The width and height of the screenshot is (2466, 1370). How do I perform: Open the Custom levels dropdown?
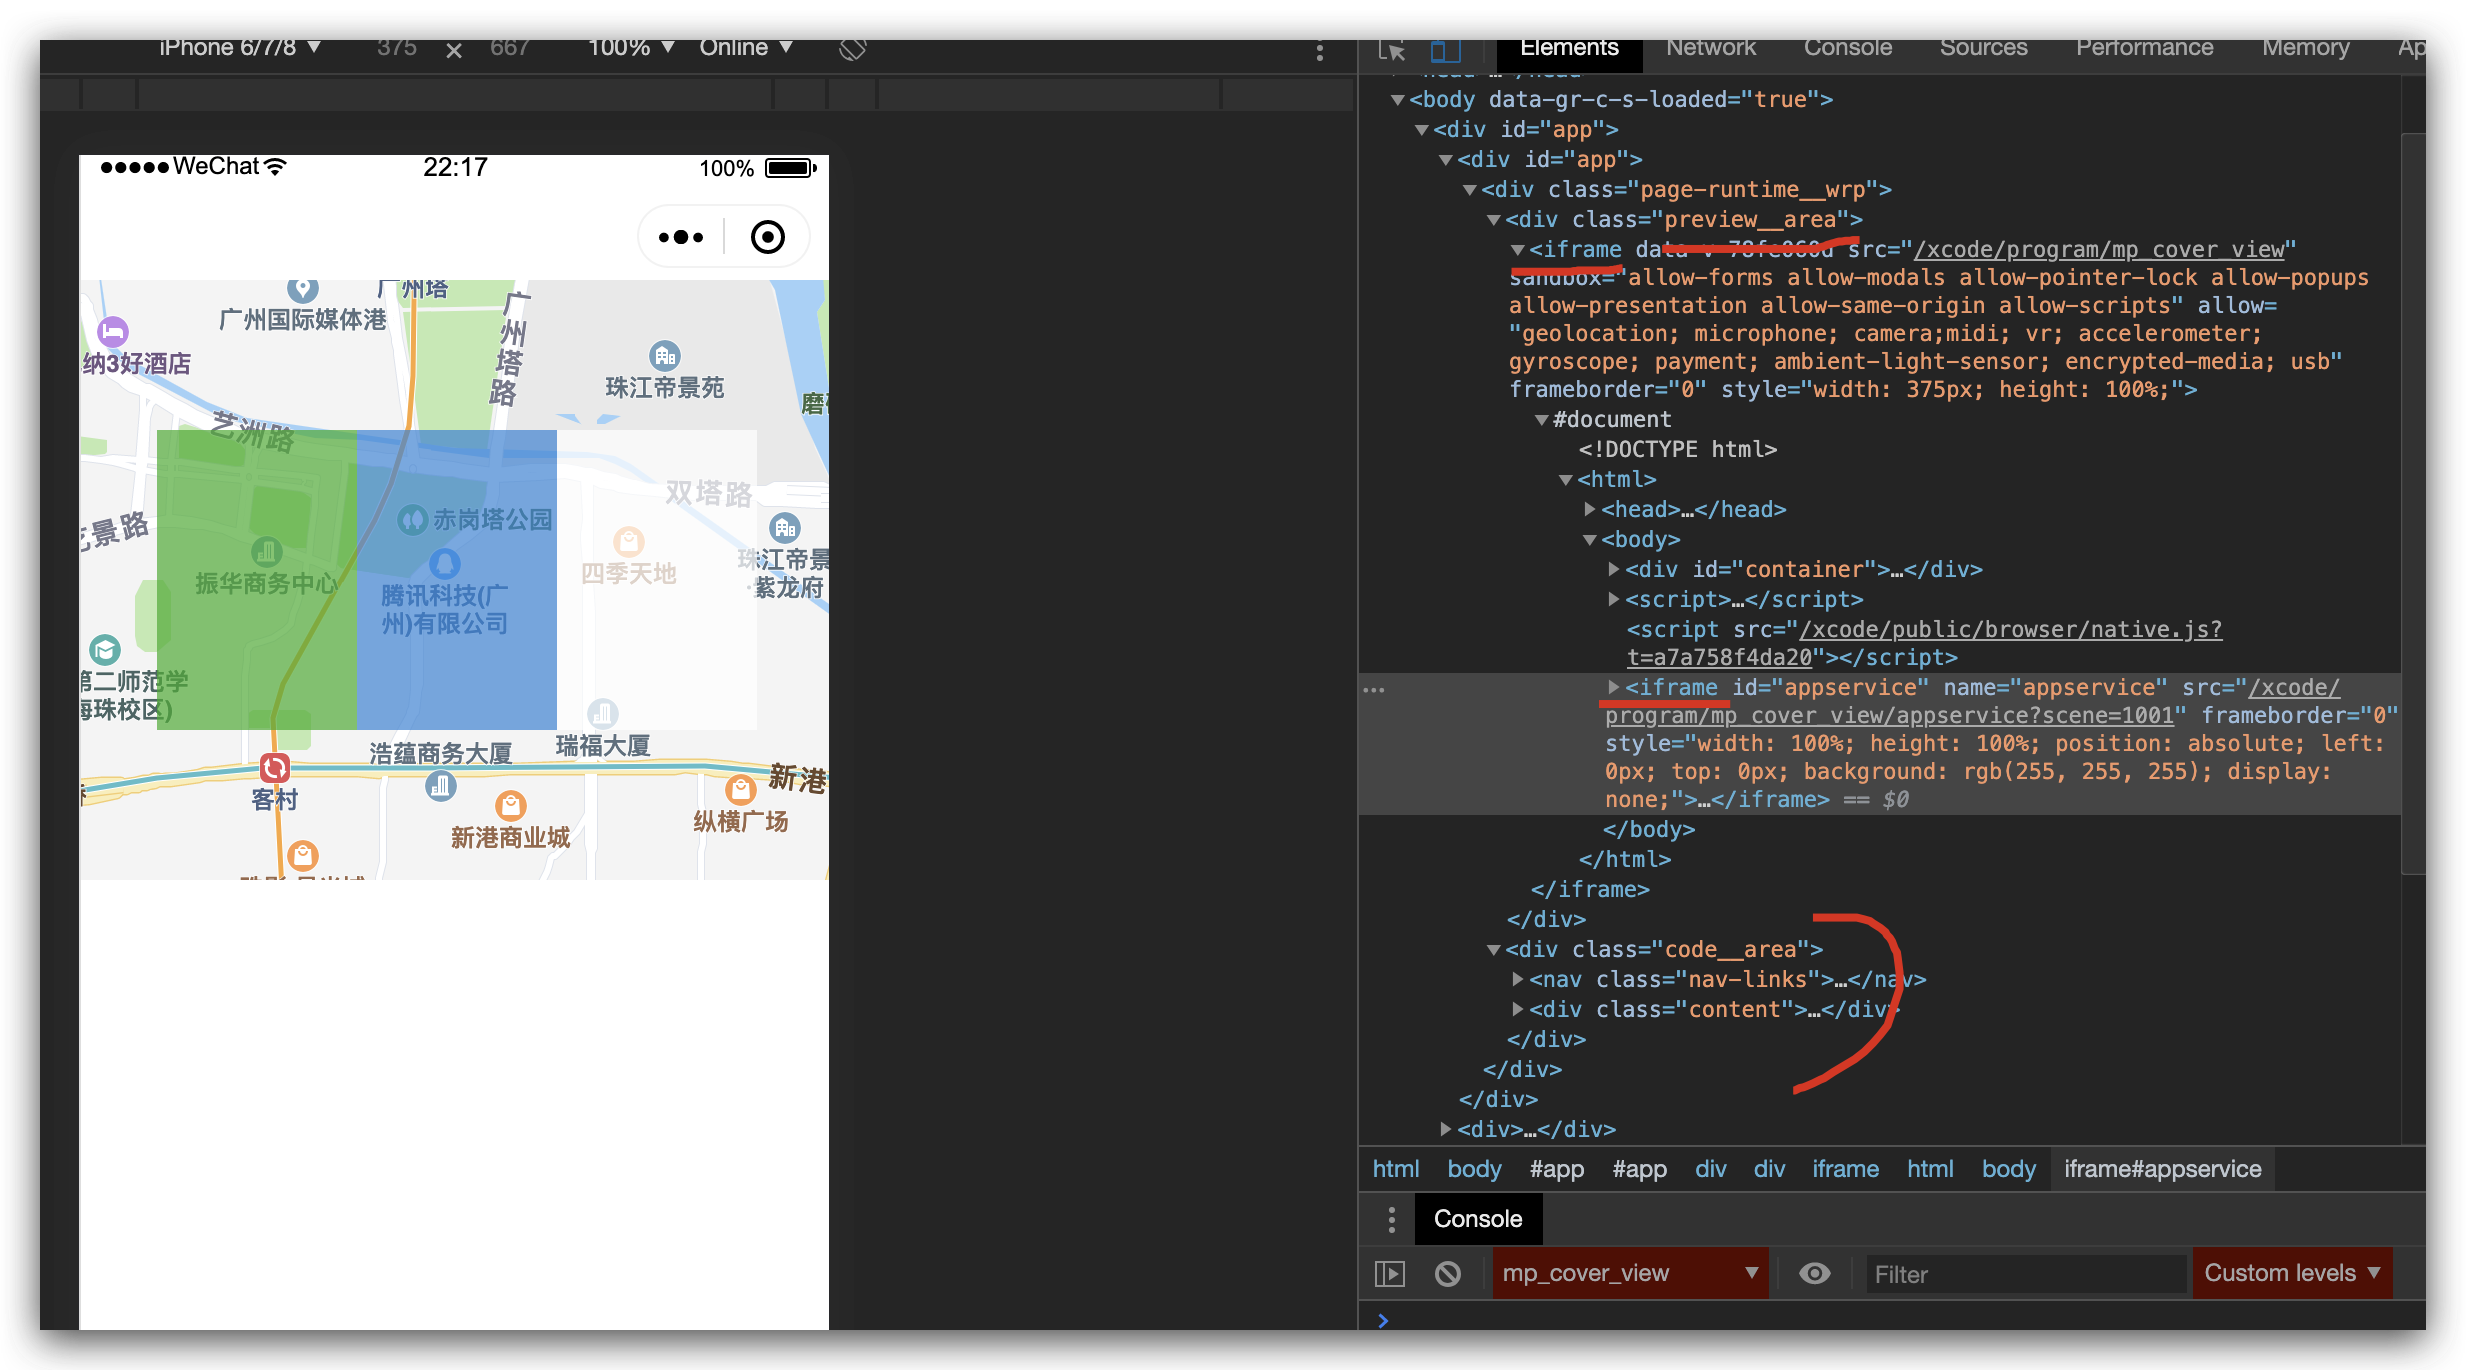(x=2292, y=1273)
